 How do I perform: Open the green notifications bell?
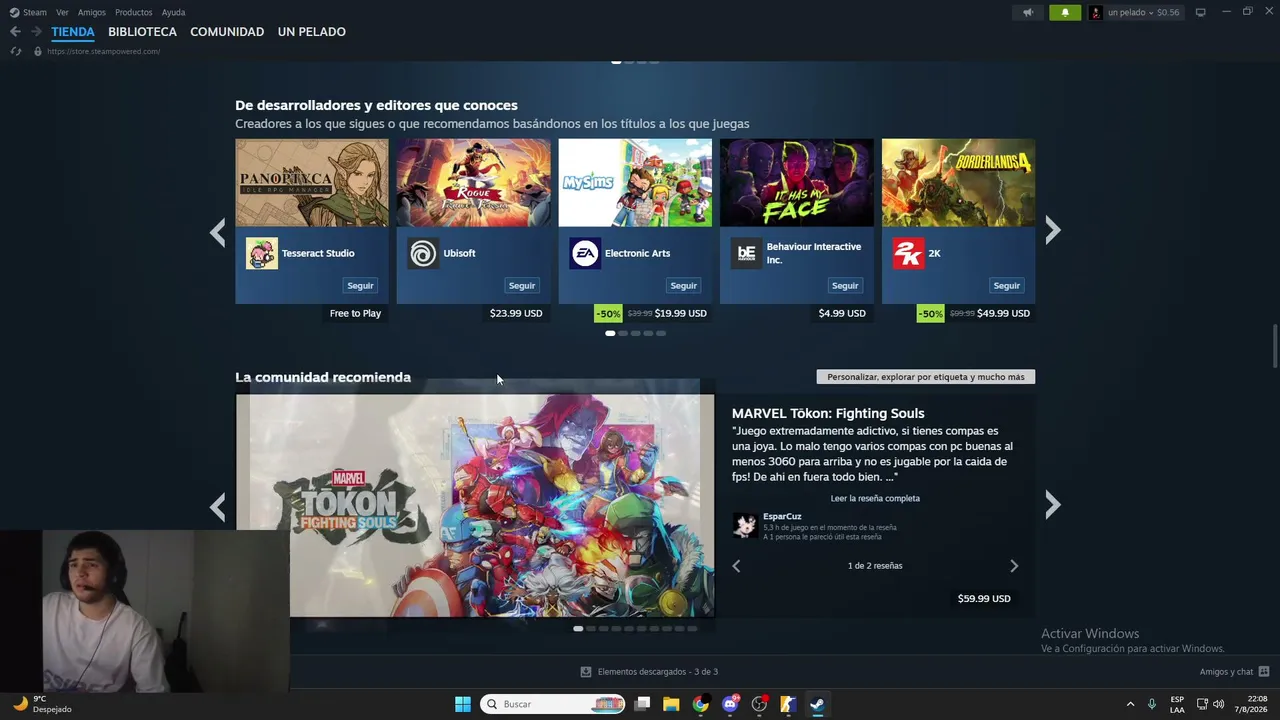pos(1065,12)
